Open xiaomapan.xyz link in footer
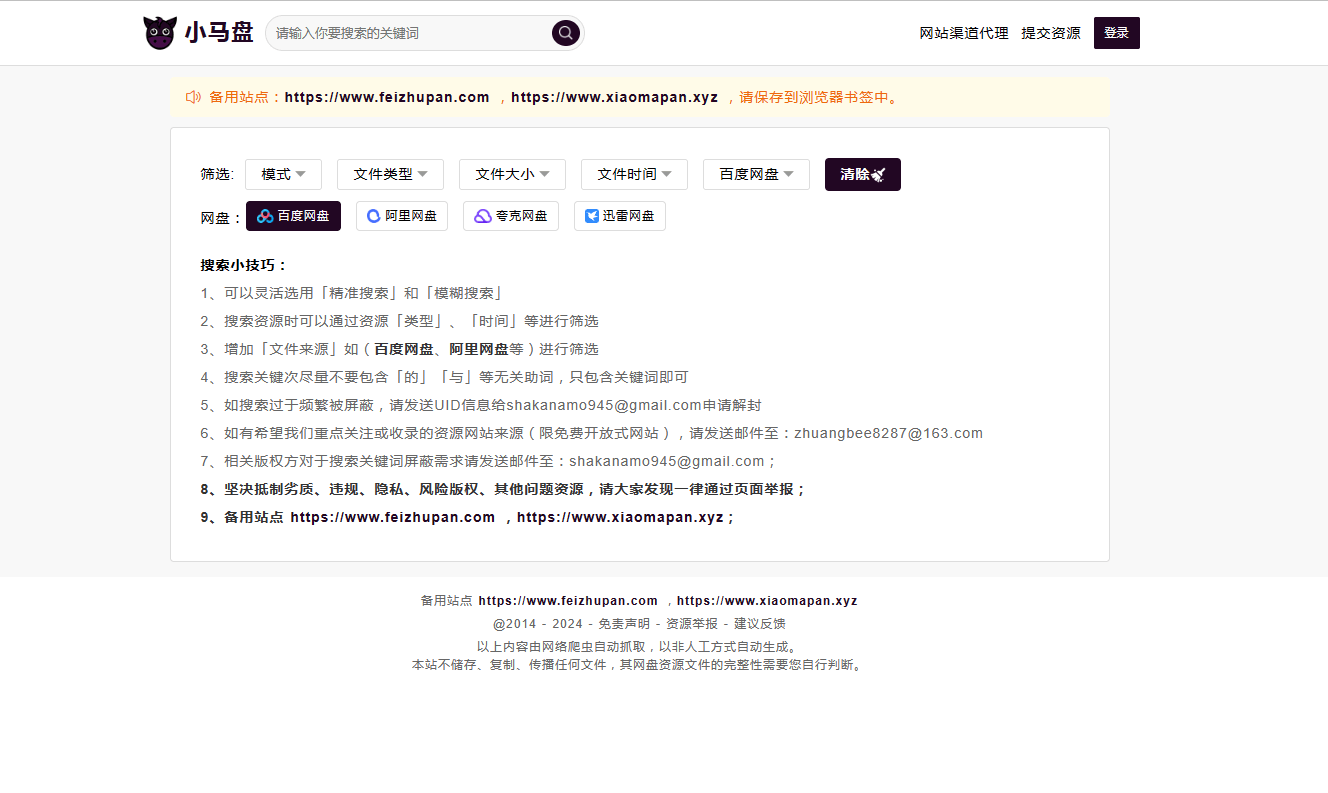Screen dimensions: 1328x793 point(767,601)
